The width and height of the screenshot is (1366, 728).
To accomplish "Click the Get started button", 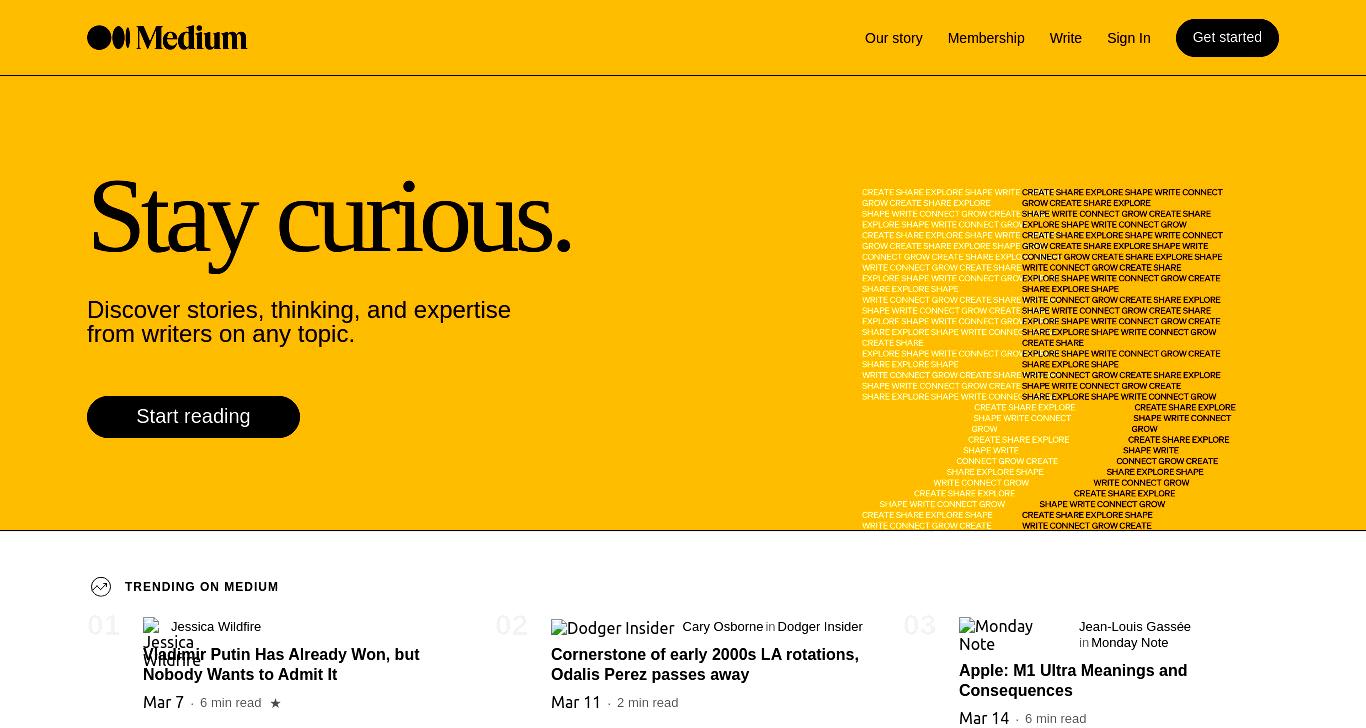I will 1227,38.
